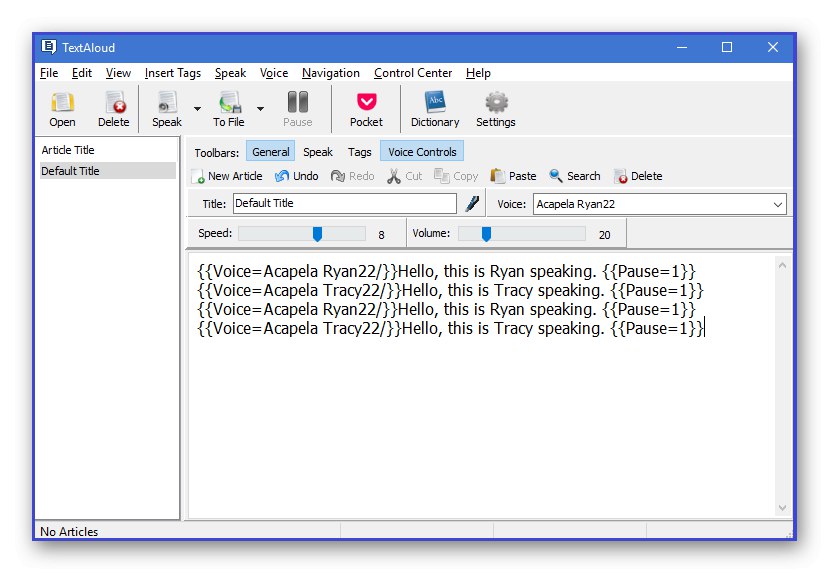Click the Copy pages icon
Screen dimensions: 829x573
pyautogui.click(x=441, y=175)
